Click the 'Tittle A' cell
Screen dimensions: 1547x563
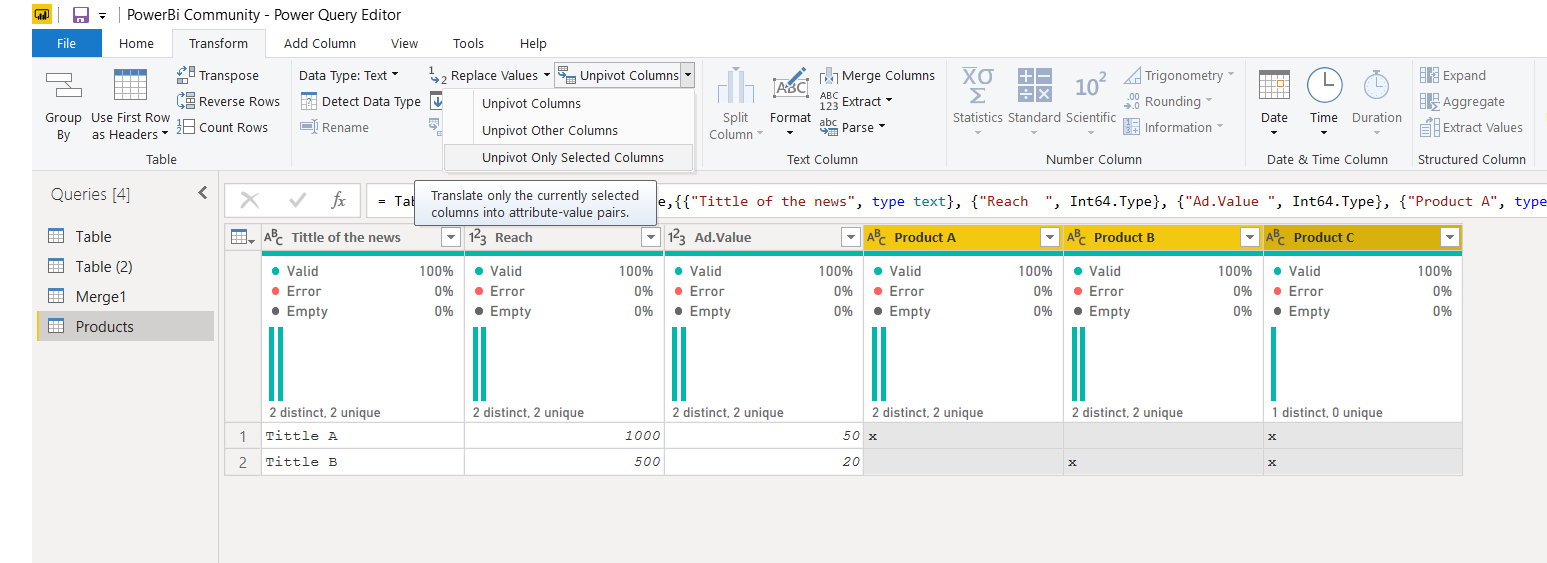click(362, 436)
